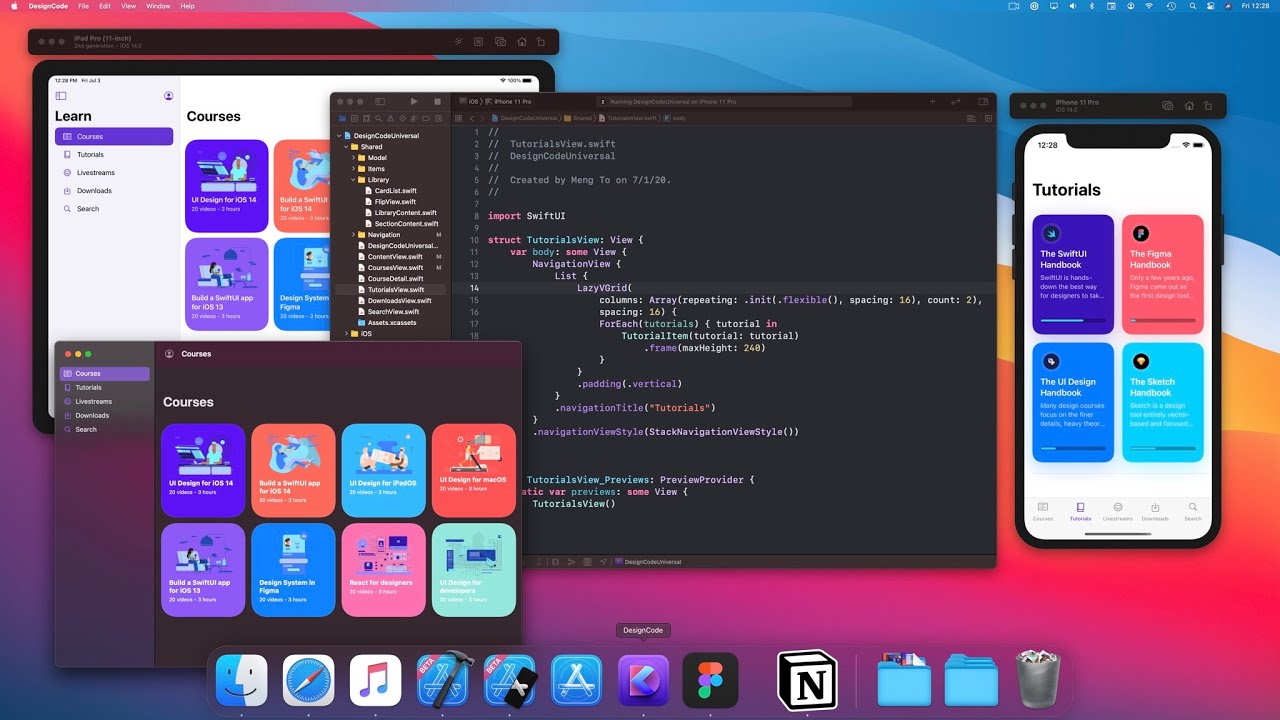Open the DesignCode app in Dock
This screenshot has width=1280, height=720.
(x=643, y=680)
